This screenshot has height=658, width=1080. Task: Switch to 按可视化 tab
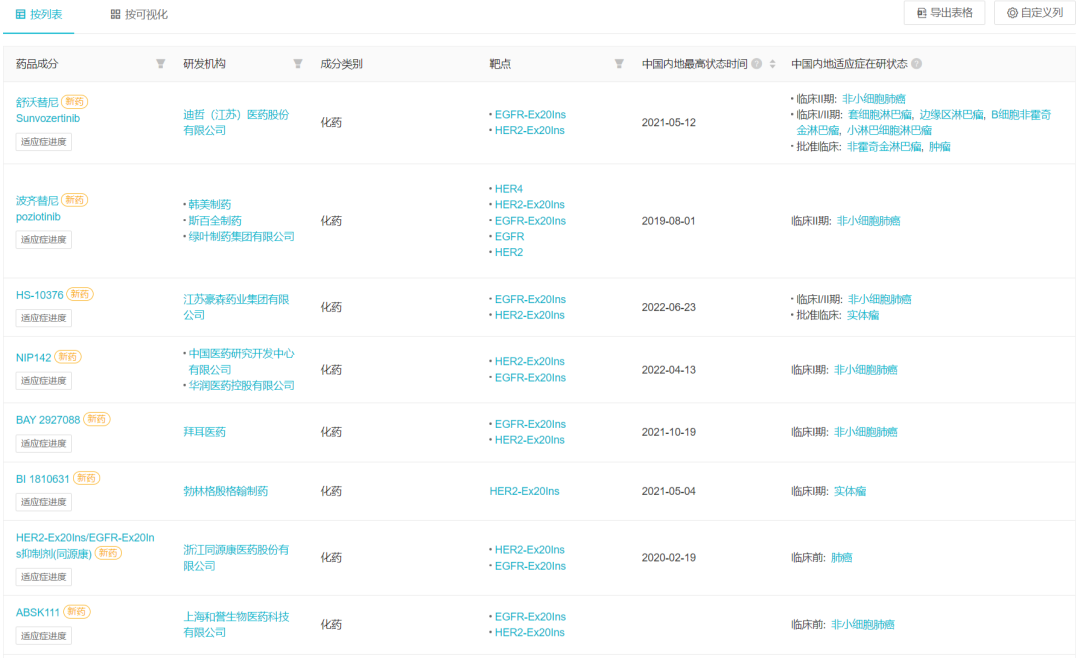coord(139,14)
